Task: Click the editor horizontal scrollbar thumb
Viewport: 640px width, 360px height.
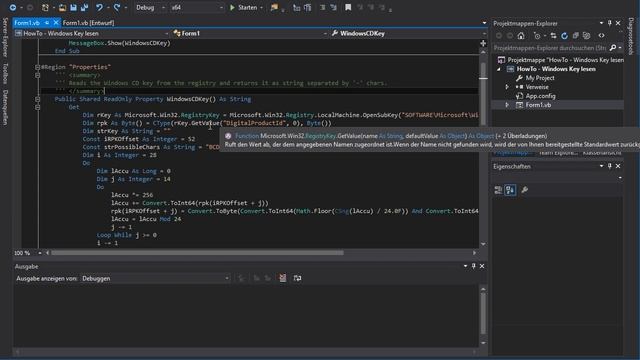Action: click(197, 253)
